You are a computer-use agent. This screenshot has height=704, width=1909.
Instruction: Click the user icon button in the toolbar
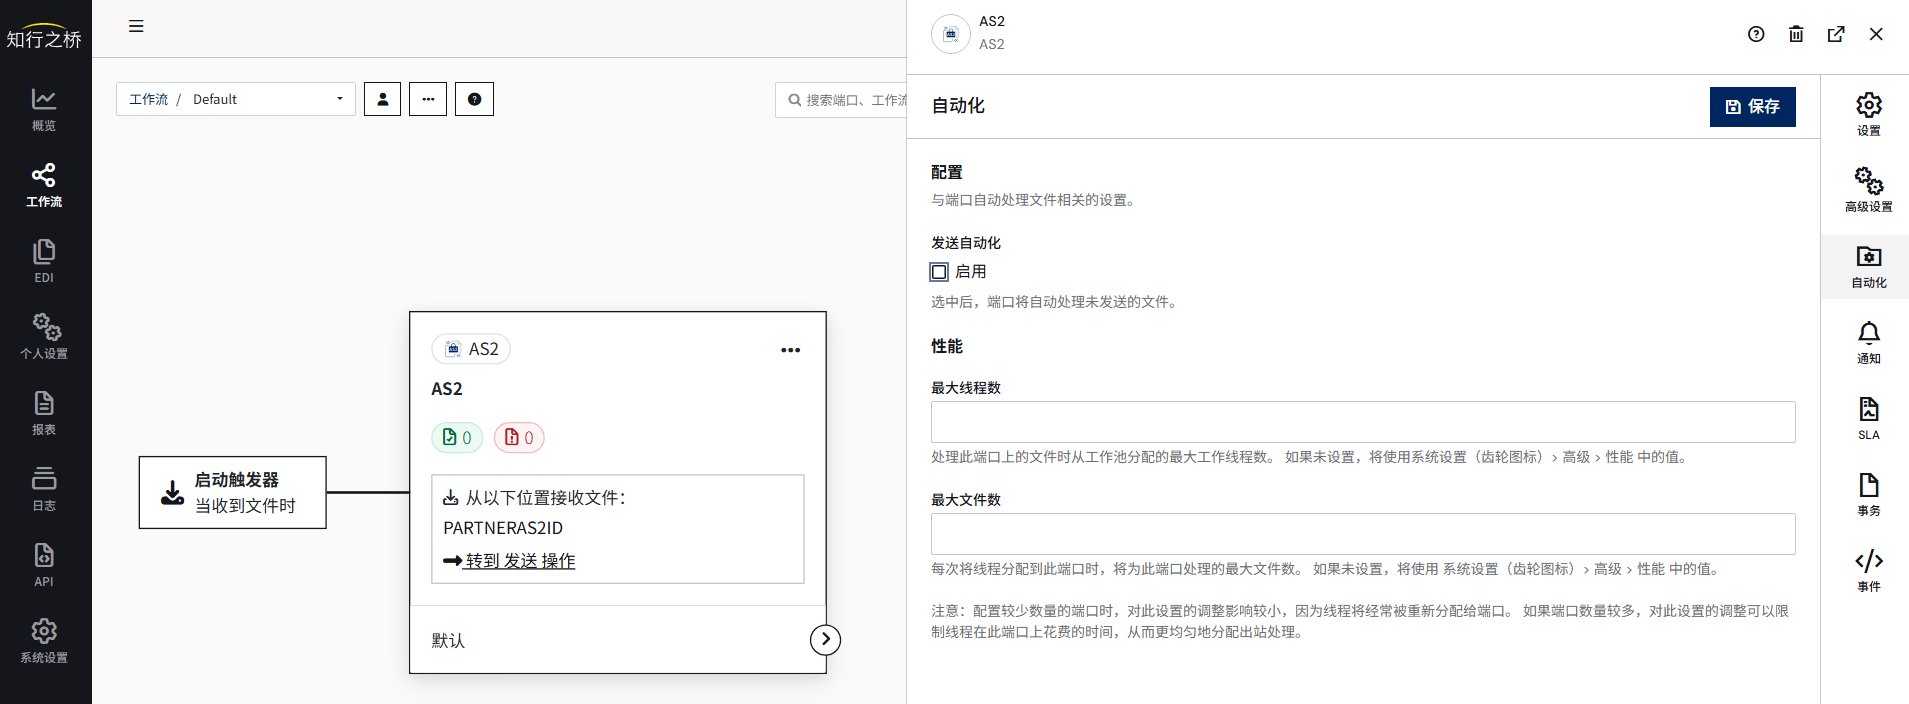382,99
